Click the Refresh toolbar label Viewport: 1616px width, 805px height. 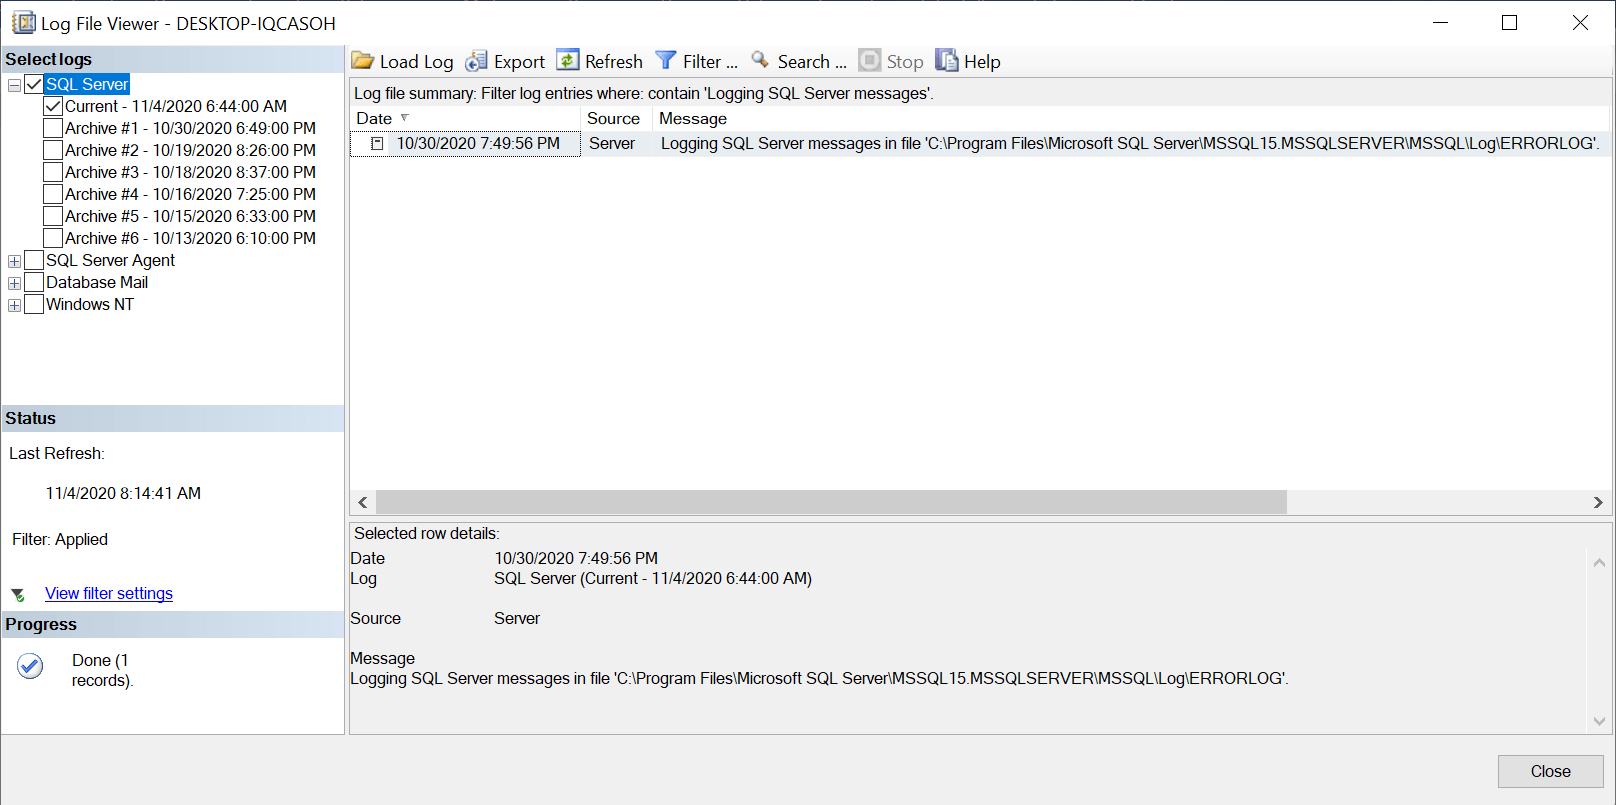click(x=613, y=61)
